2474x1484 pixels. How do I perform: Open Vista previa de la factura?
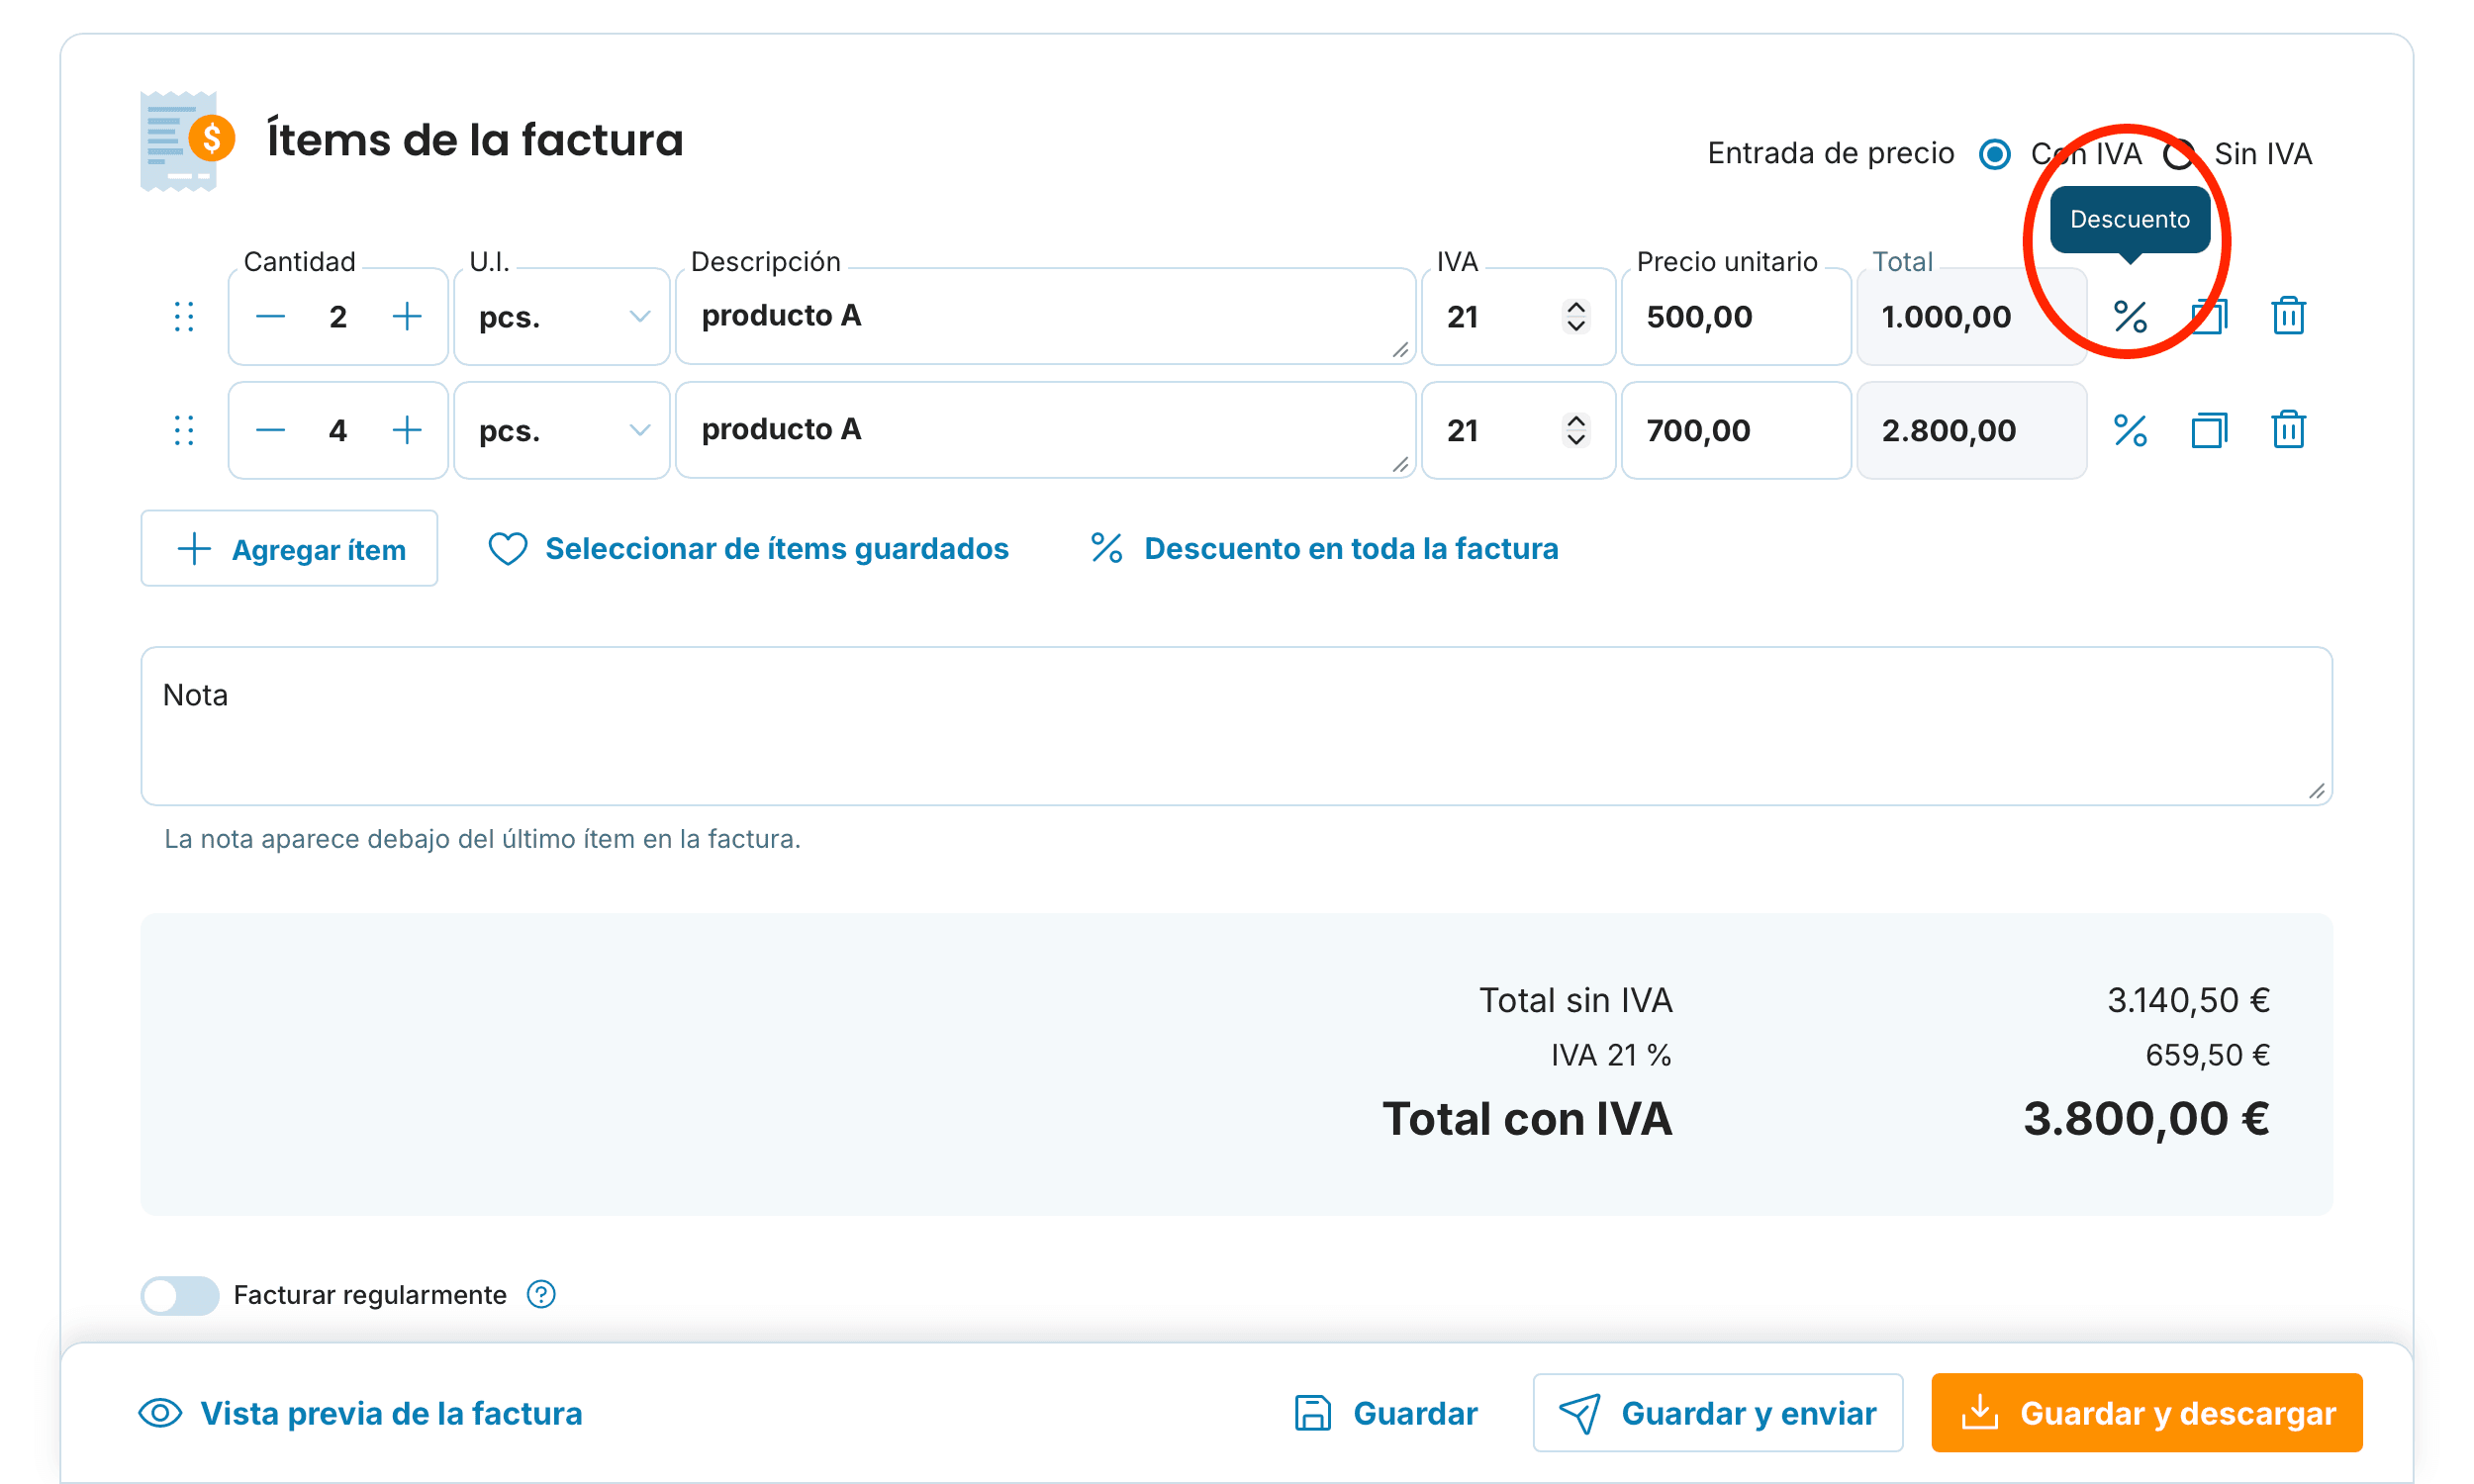(360, 1413)
